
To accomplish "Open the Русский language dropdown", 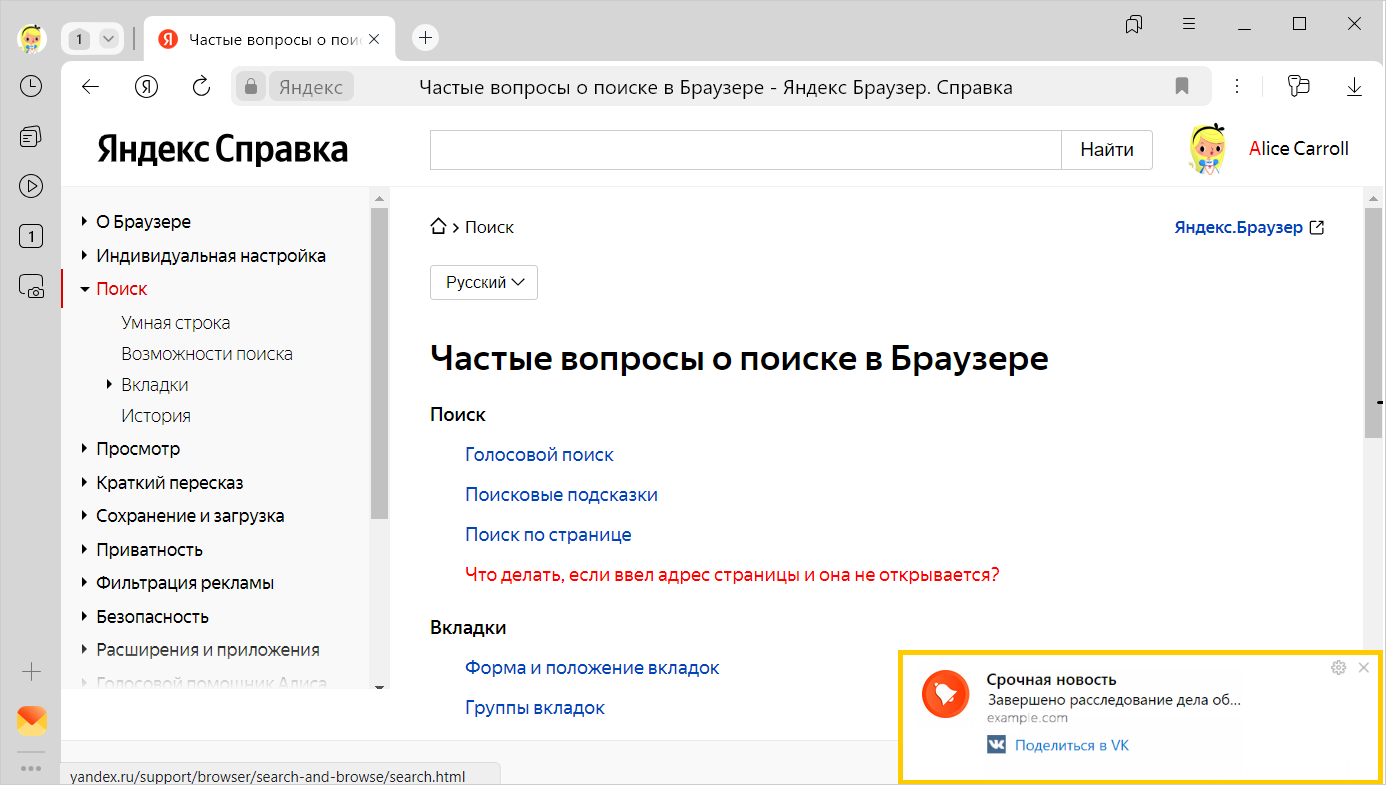I will click(x=484, y=283).
